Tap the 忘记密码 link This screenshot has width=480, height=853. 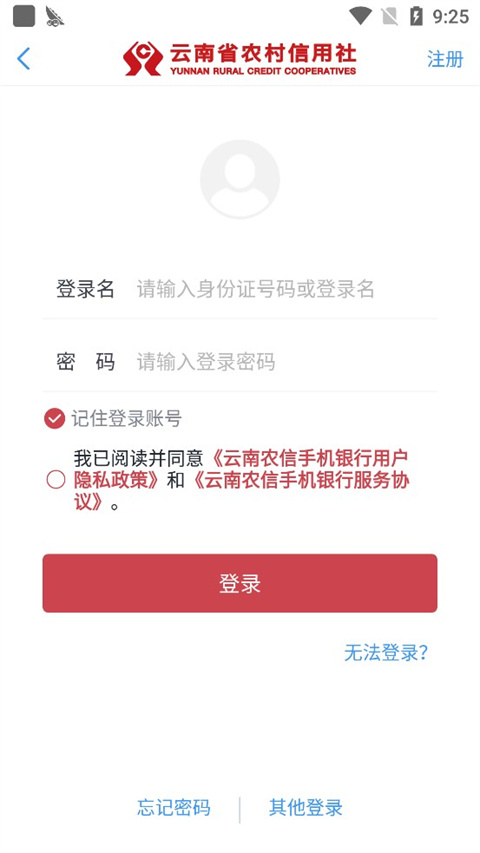(x=174, y=807)
